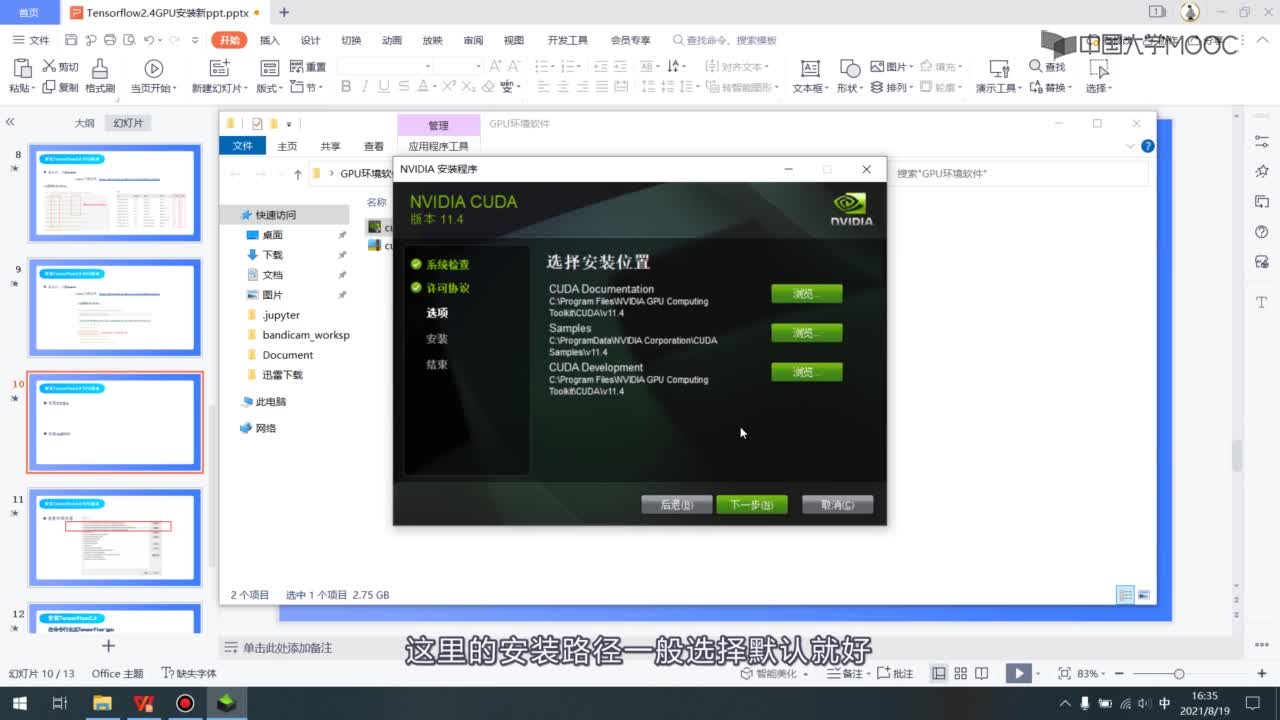Click the Shapes (形状) icon
Viewport: 1280px width, 720px height.
pyautogui.click(x=850, y=68)
